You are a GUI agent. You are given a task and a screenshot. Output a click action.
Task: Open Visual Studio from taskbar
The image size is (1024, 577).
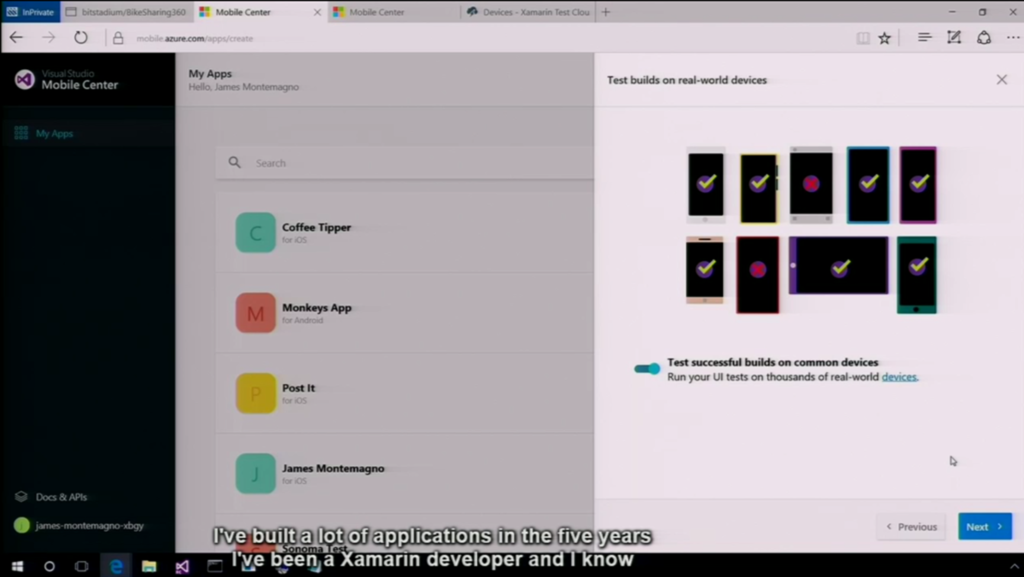[x=182, y=566]
